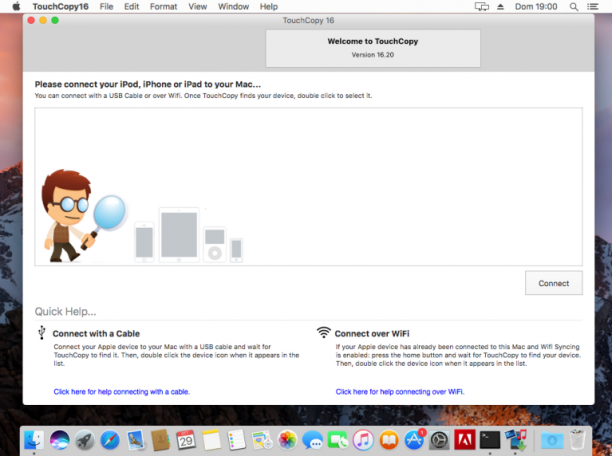Open help link for connecting over WiFi

click(400, 392)
